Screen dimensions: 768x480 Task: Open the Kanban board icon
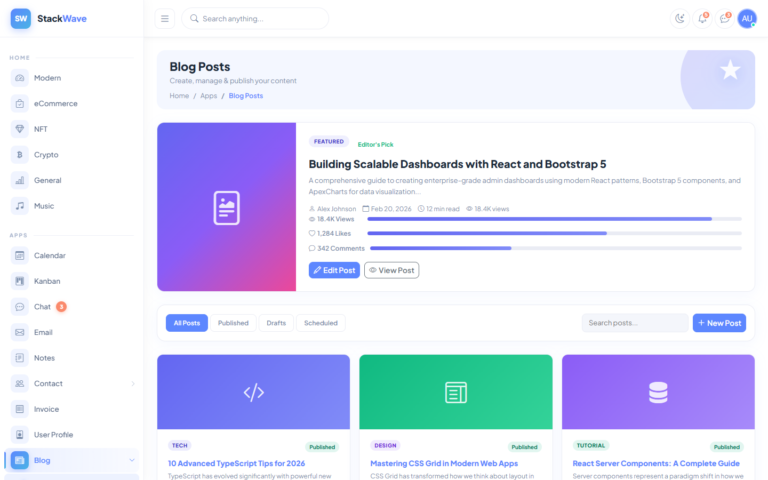[20, 281]
